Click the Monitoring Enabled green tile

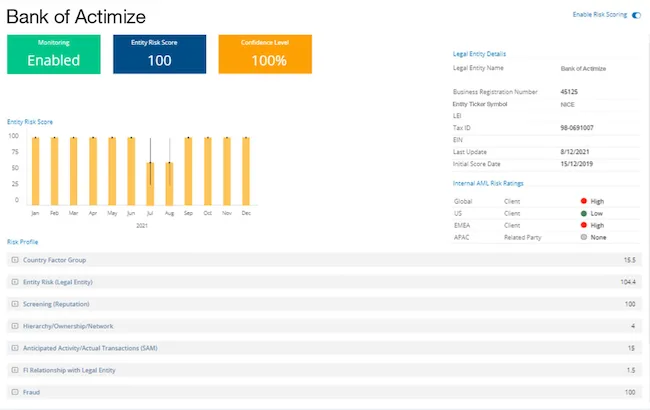(x=53, y=54)
